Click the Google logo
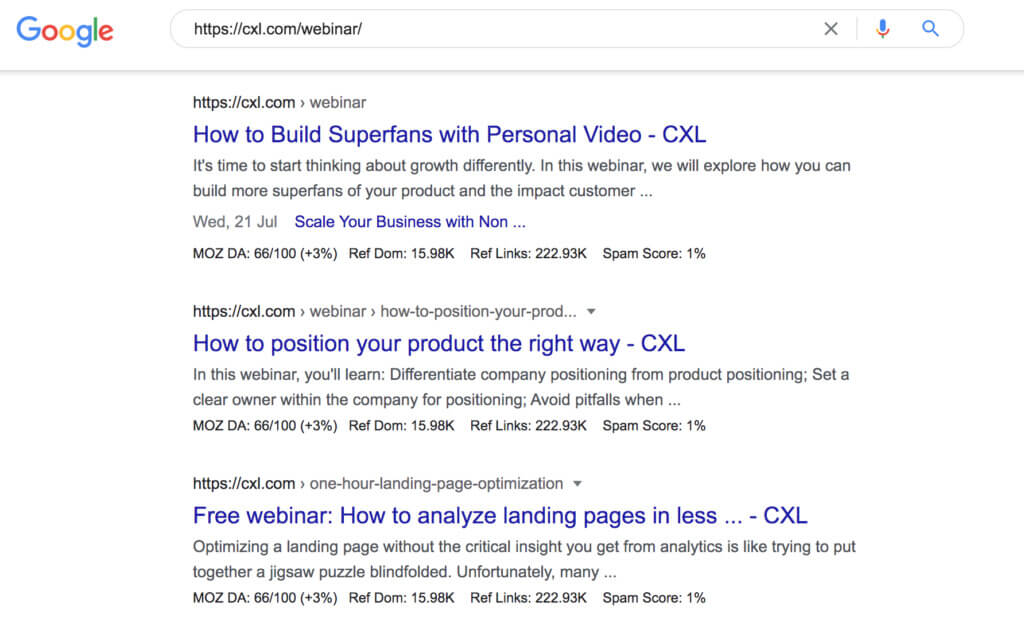 click(63, 31)
